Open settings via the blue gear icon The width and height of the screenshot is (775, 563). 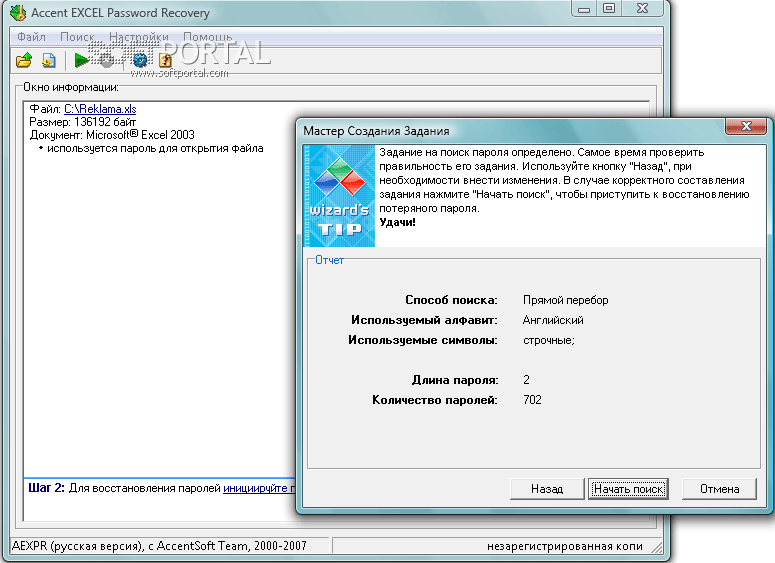click(140, 60)
